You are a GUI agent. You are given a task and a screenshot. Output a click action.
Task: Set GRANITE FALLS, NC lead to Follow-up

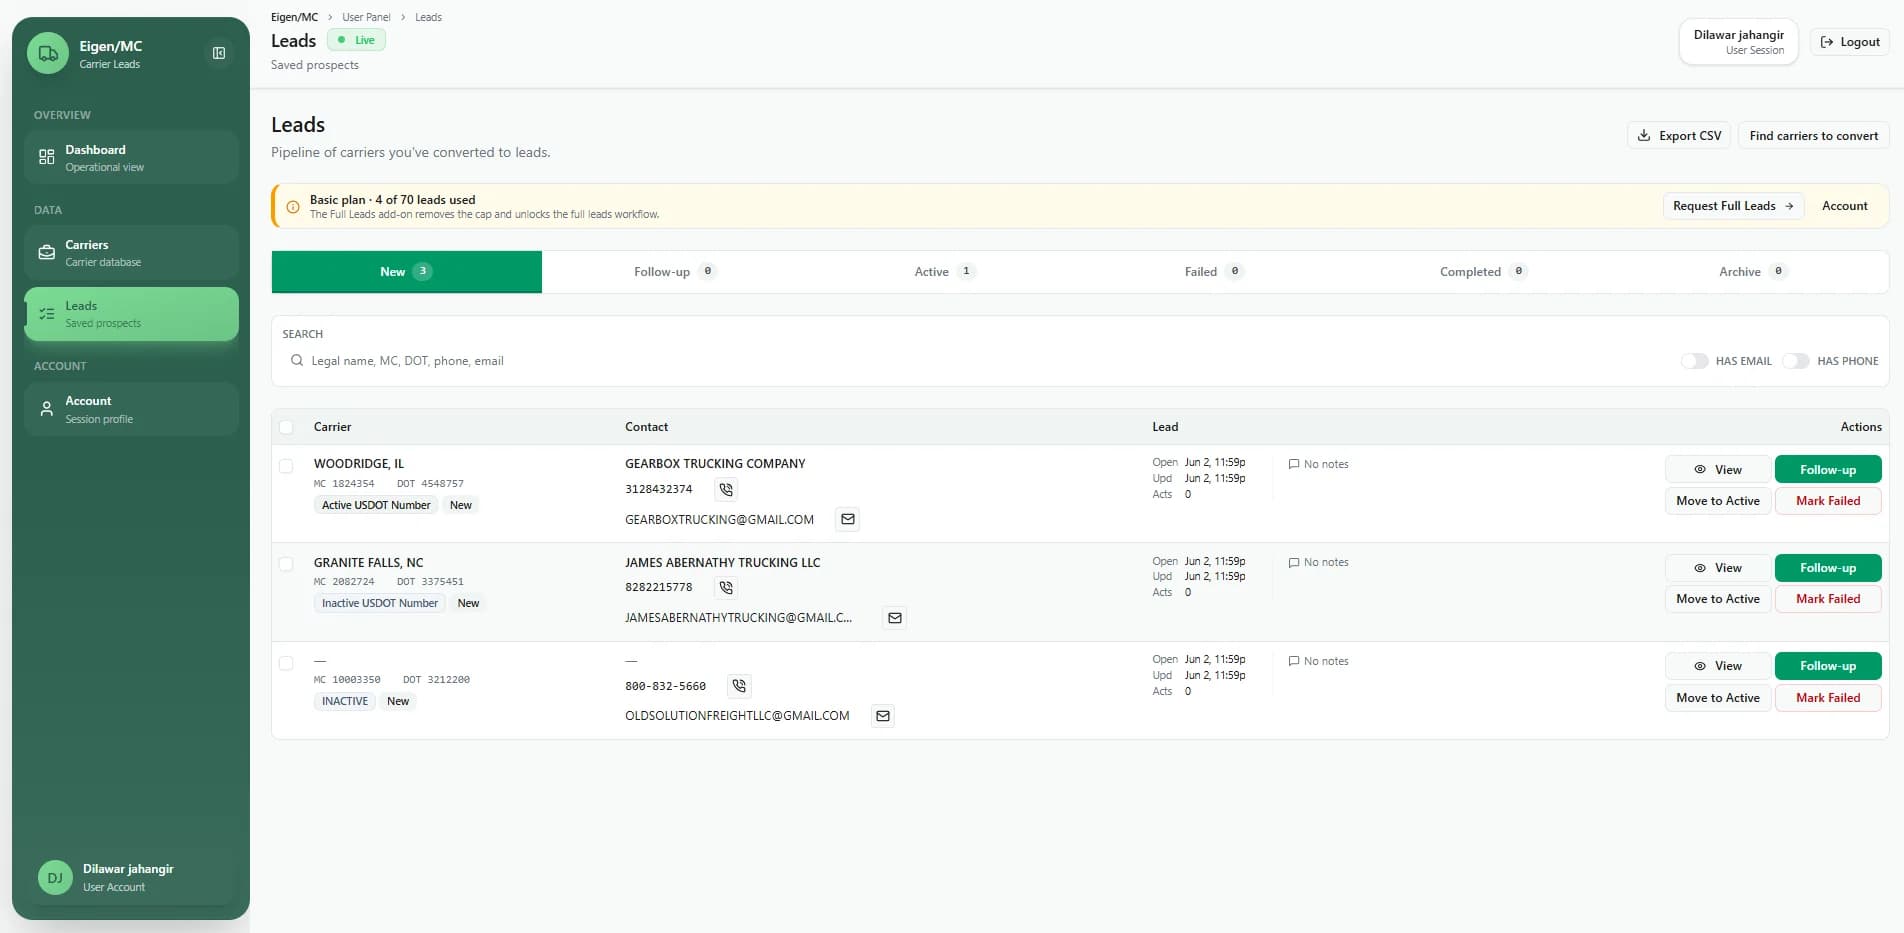(x=1827, y=568)
